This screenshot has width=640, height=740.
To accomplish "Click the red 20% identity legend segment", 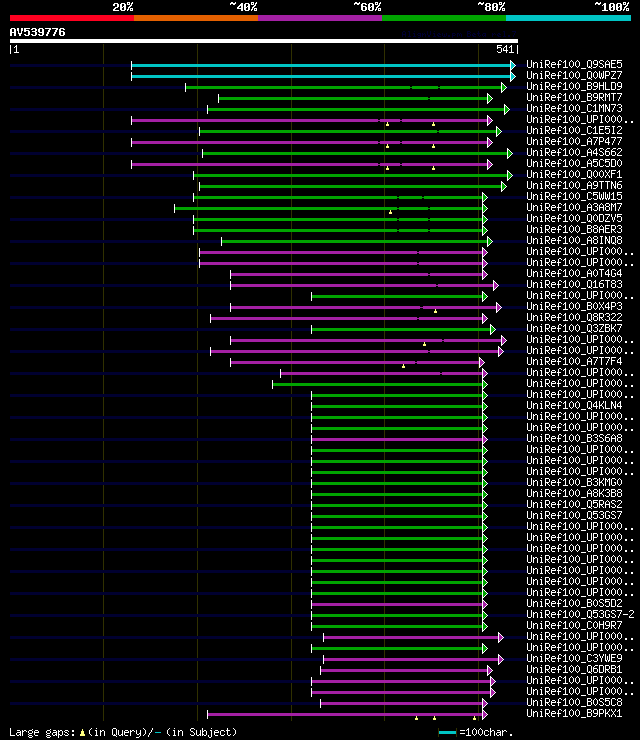I will (x=72, y=18).
